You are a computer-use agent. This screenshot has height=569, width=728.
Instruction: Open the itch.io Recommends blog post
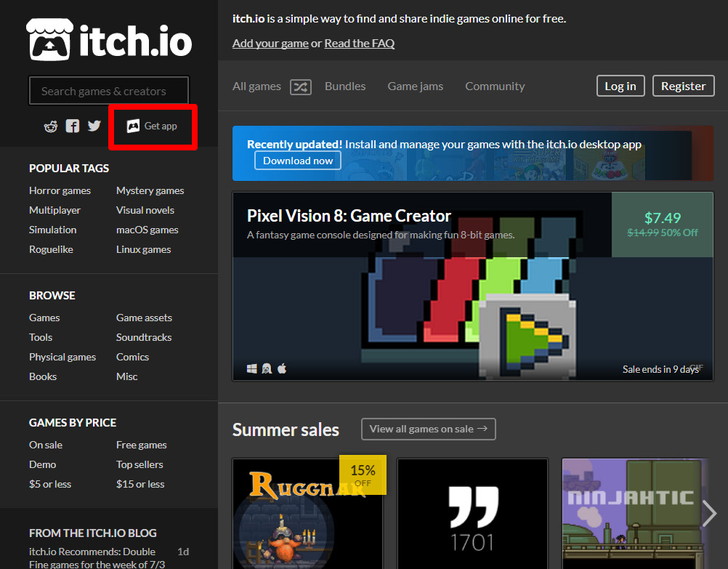97,558
